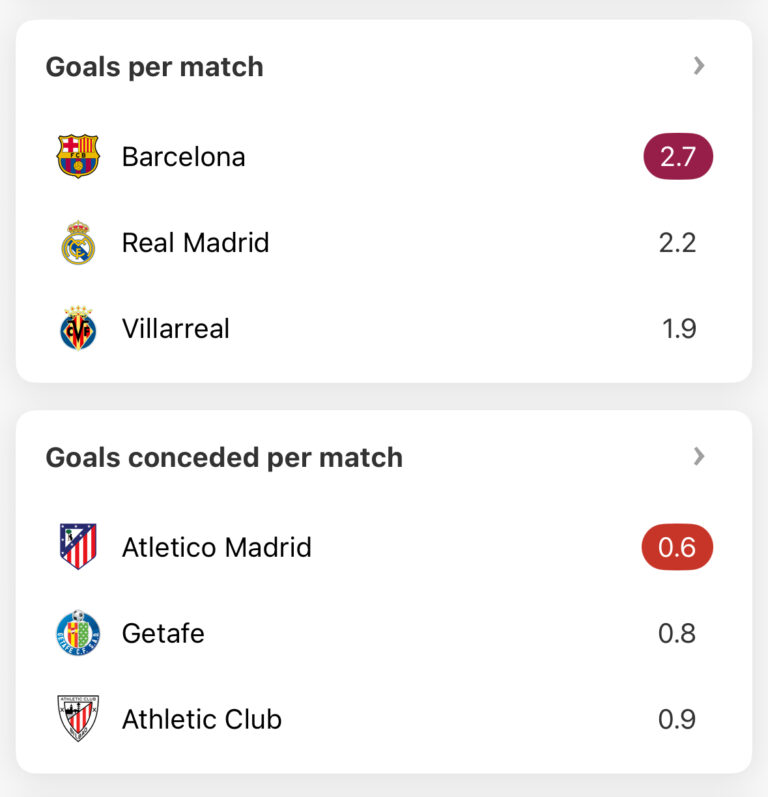Click the Villarreal club crest
Screen dimensions: 768x797
[78, 329]
